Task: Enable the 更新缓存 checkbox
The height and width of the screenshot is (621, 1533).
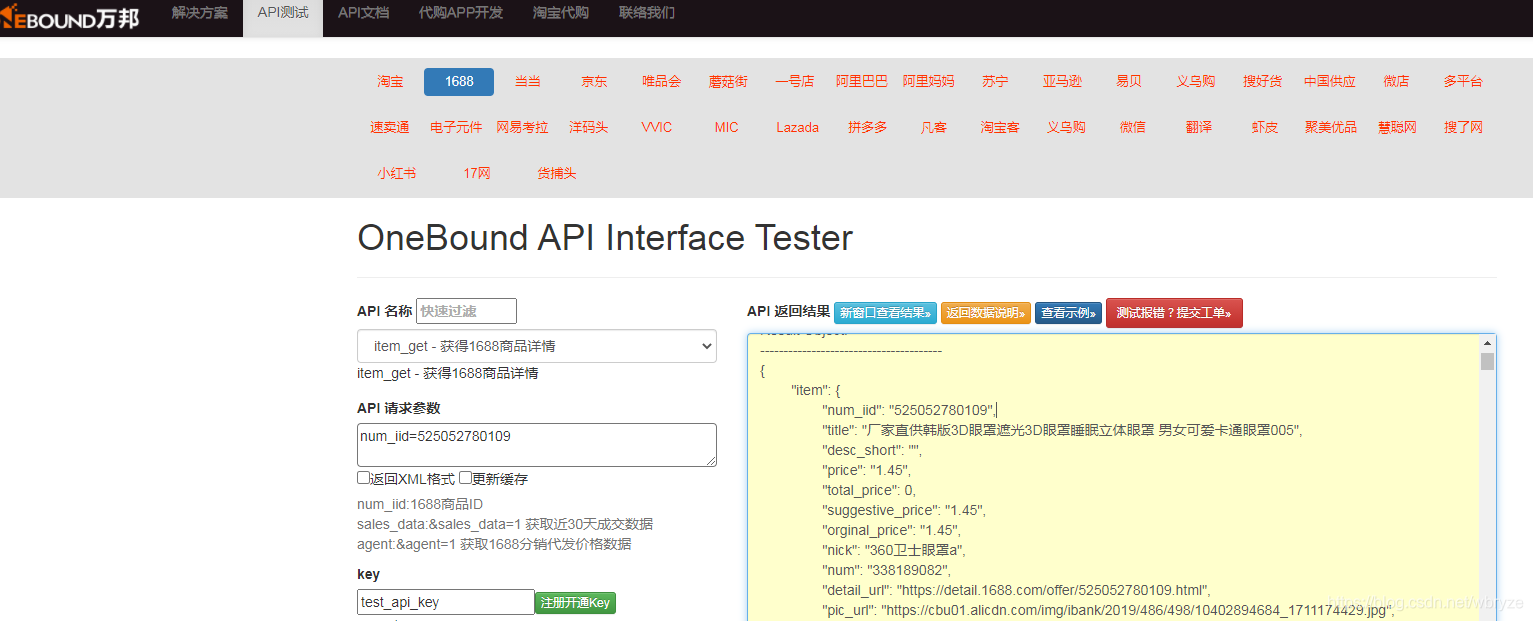Action: [465, 478]
